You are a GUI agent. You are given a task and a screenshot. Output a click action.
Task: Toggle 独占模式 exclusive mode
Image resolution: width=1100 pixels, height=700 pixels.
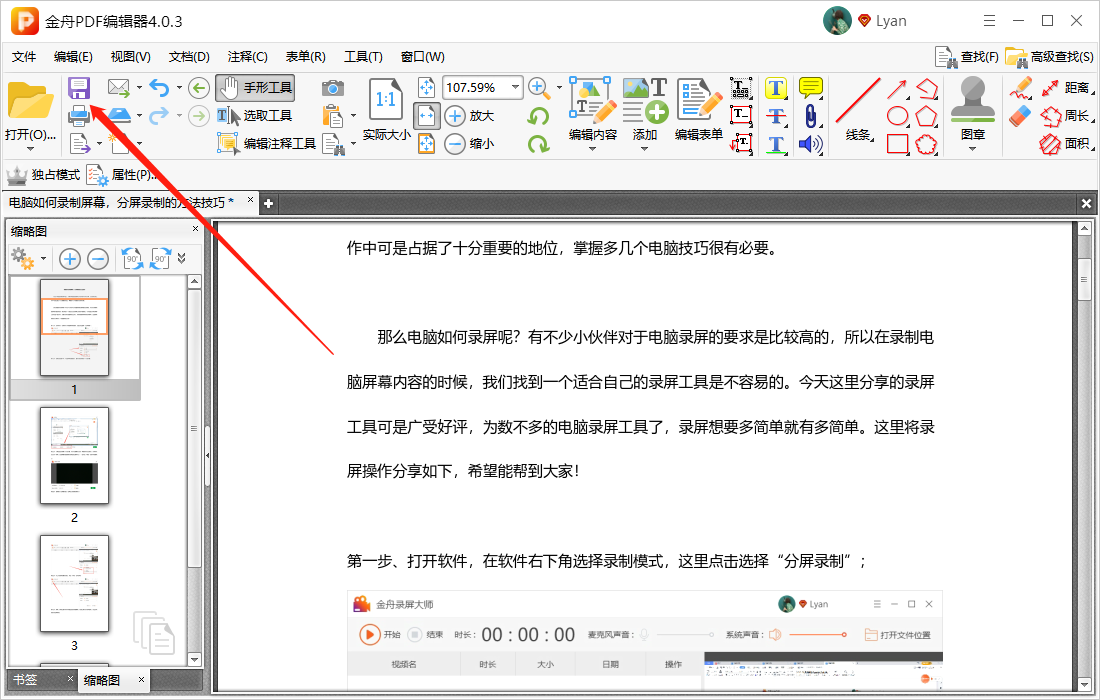pos(43,175)
